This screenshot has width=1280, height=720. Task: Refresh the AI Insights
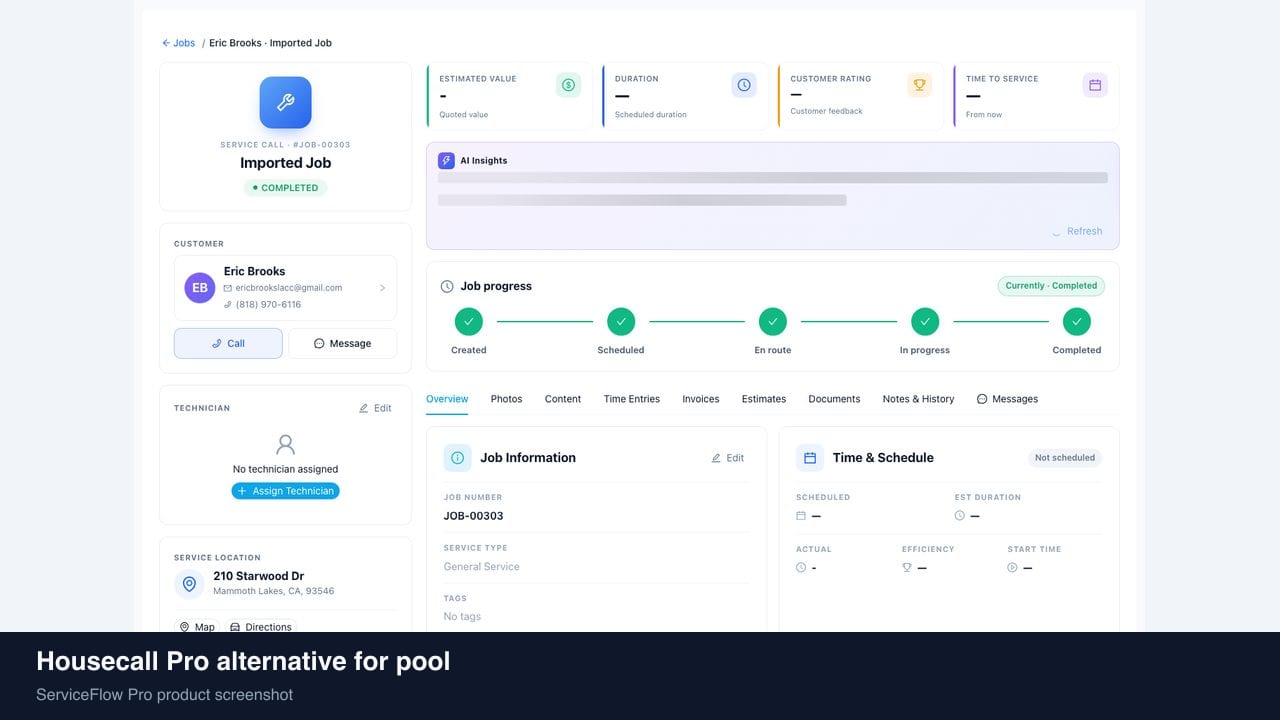[x=1077, y=231]
